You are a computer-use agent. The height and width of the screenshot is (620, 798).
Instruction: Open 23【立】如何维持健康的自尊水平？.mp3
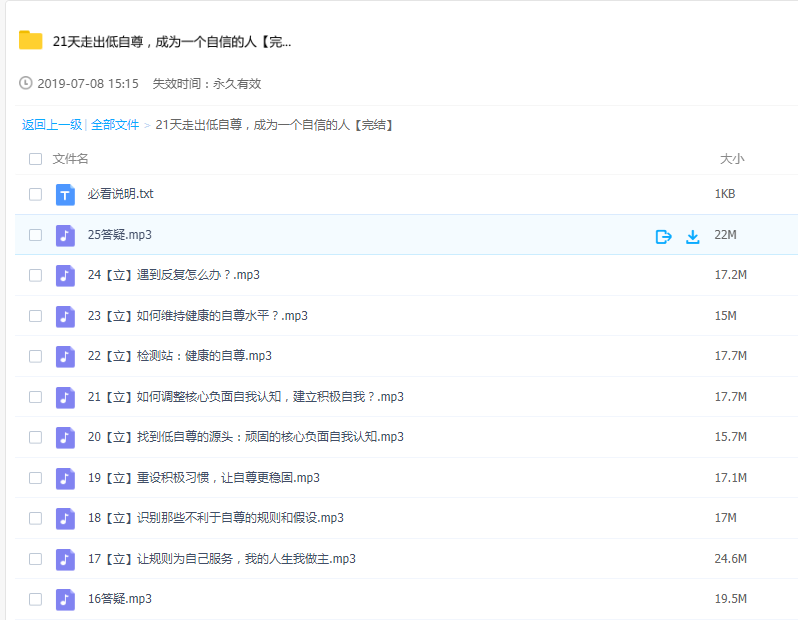click(197, 316)
